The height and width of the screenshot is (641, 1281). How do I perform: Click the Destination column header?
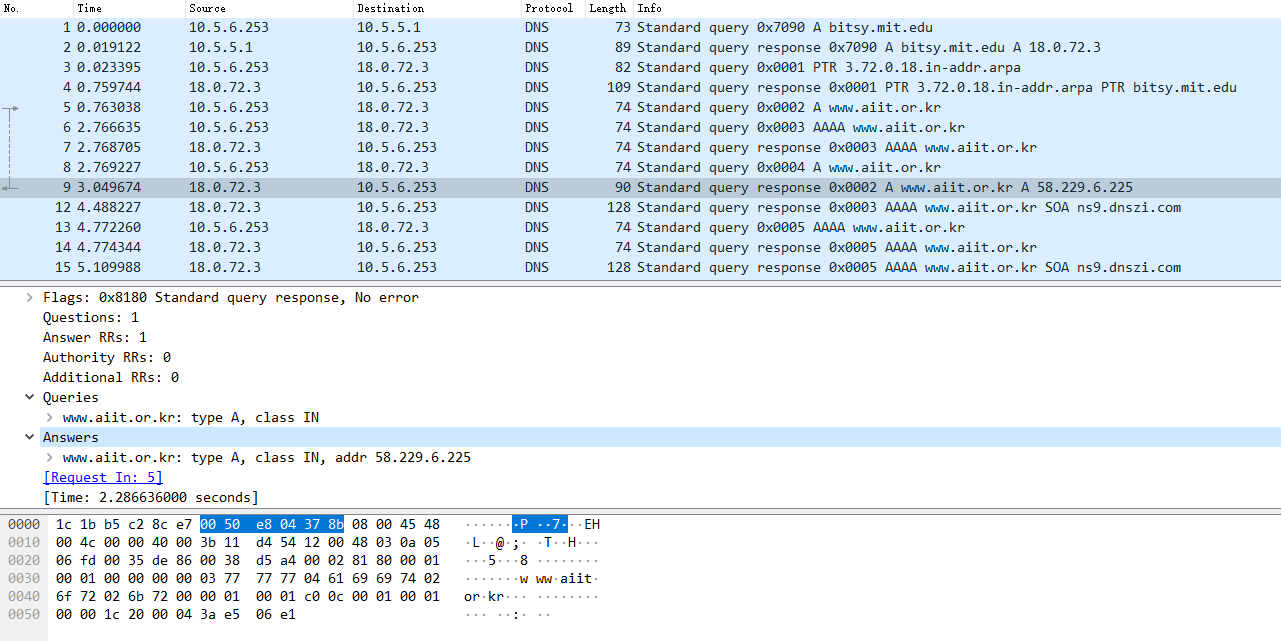[x=436, y=8]
